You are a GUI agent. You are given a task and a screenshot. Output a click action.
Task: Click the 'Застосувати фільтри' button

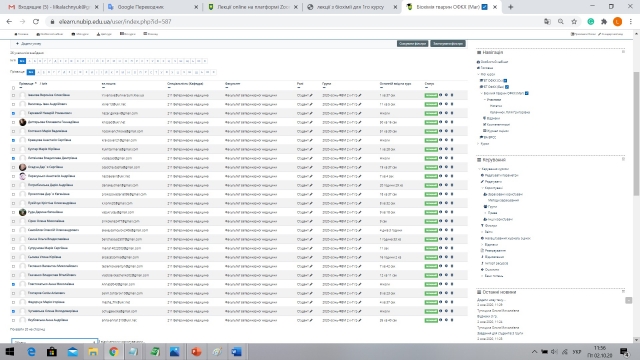[448, 44]
